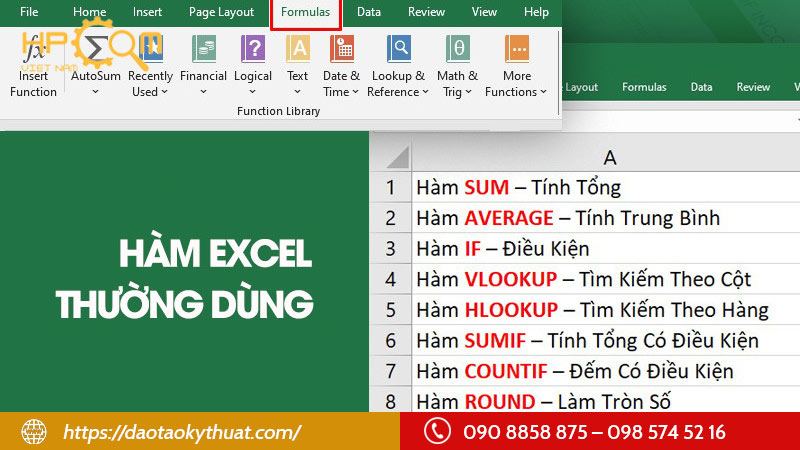Expand the Recently Used dropdown arrow
The height and width of the screenshot is (450, 800).
(x=164, y=92)
